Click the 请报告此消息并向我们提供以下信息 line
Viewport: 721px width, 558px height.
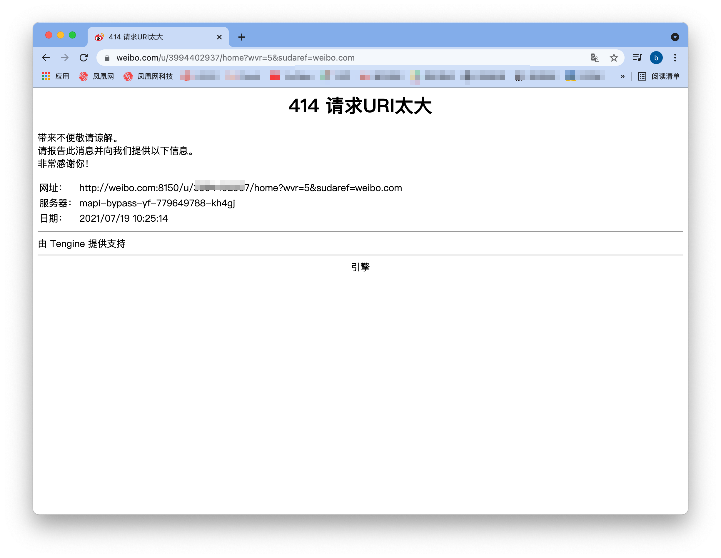115,151
